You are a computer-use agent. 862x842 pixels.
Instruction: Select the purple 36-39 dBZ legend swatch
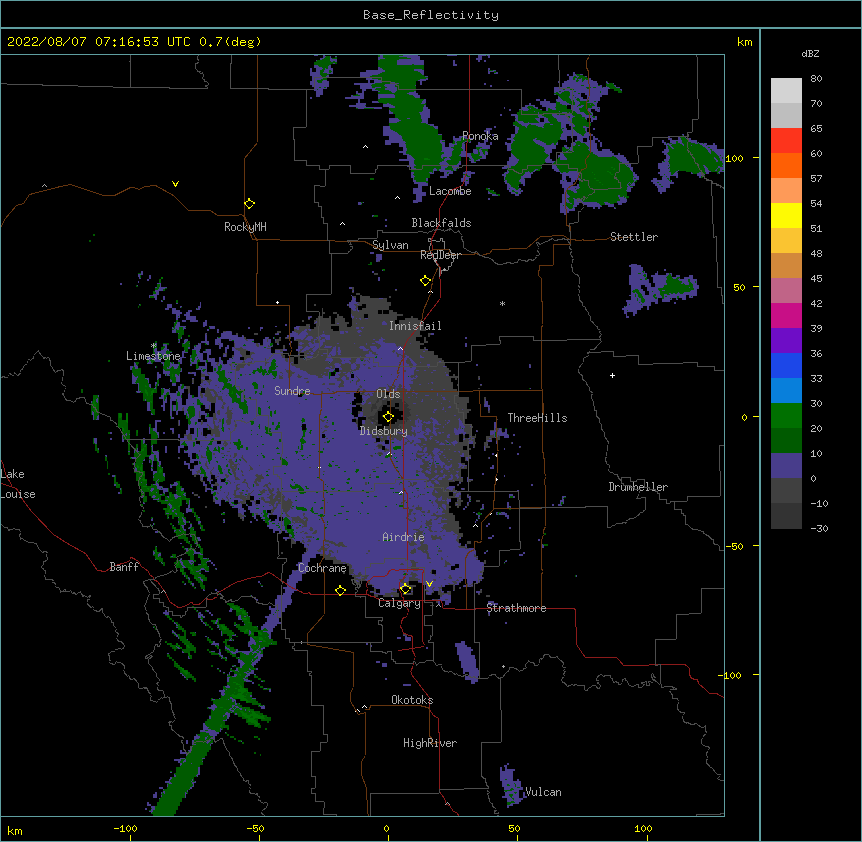tap(786, 340)
